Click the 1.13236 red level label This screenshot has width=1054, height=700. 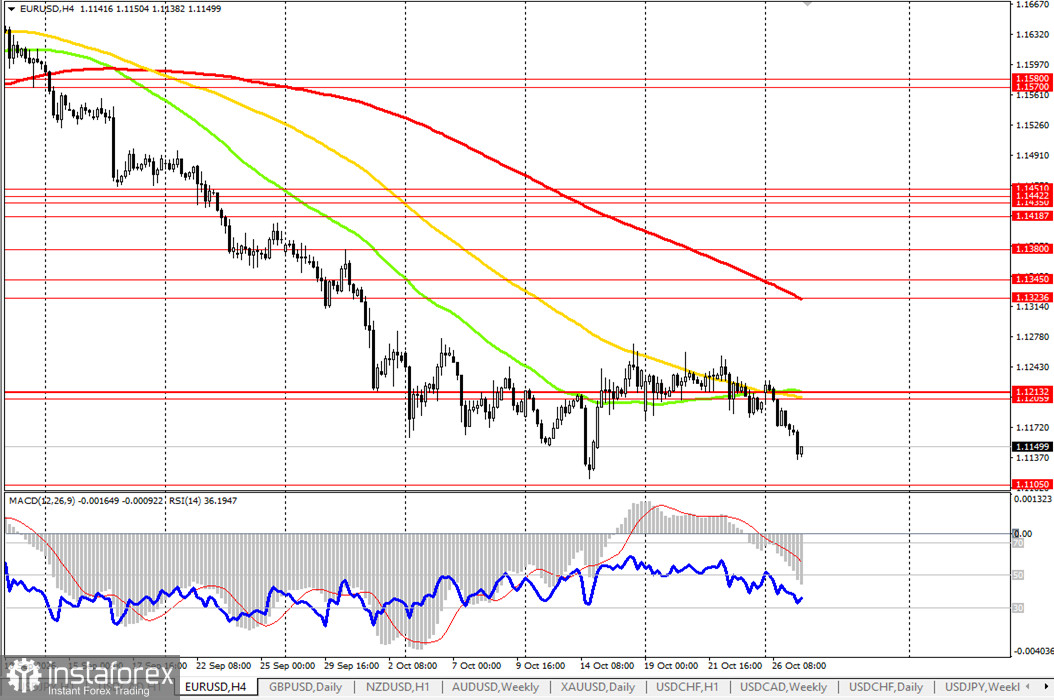[x=1032, y=297]
